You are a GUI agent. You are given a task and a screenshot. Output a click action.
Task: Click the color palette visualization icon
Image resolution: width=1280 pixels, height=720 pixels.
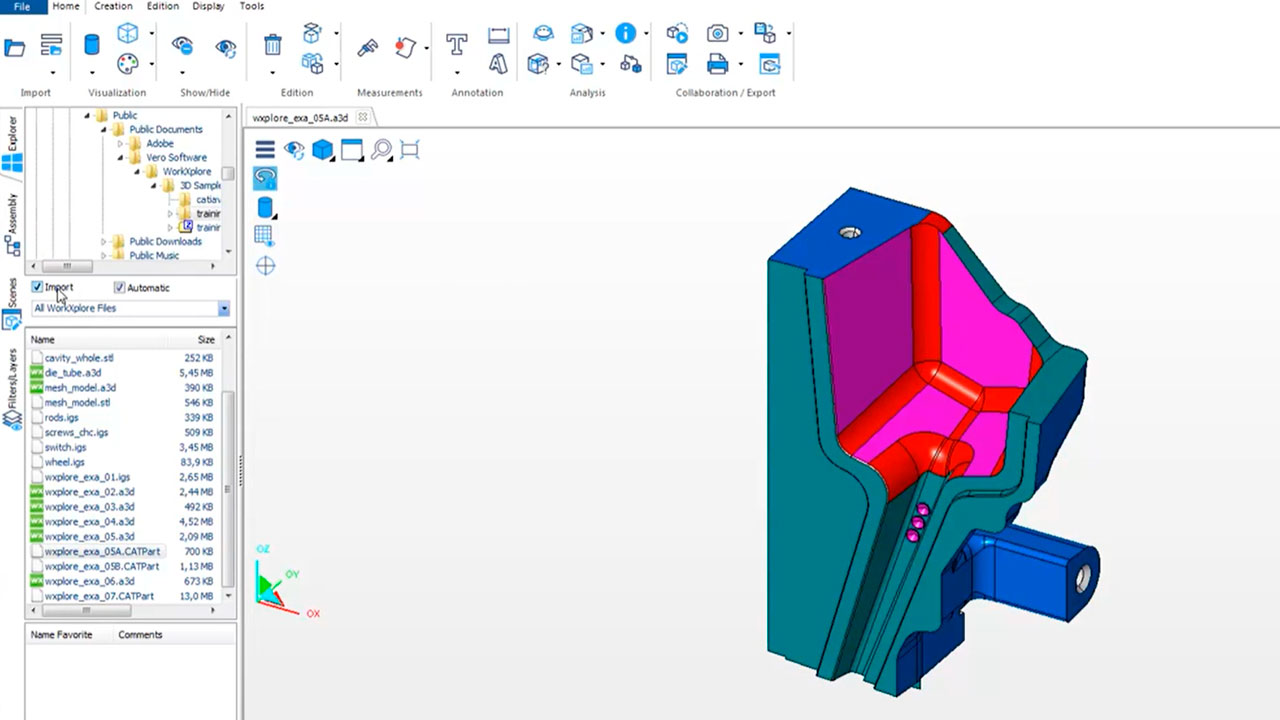pos(127,64)
